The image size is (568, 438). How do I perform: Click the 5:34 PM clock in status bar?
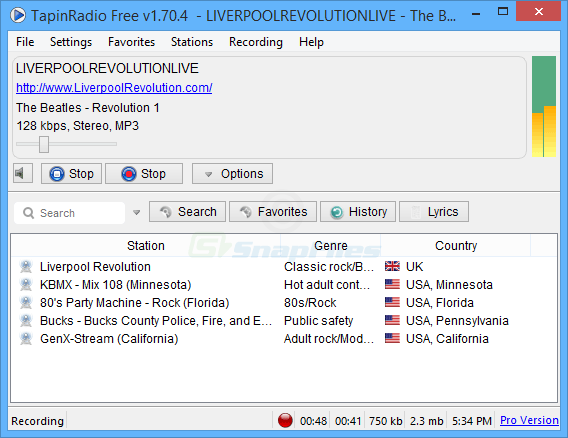click(472, 421)
